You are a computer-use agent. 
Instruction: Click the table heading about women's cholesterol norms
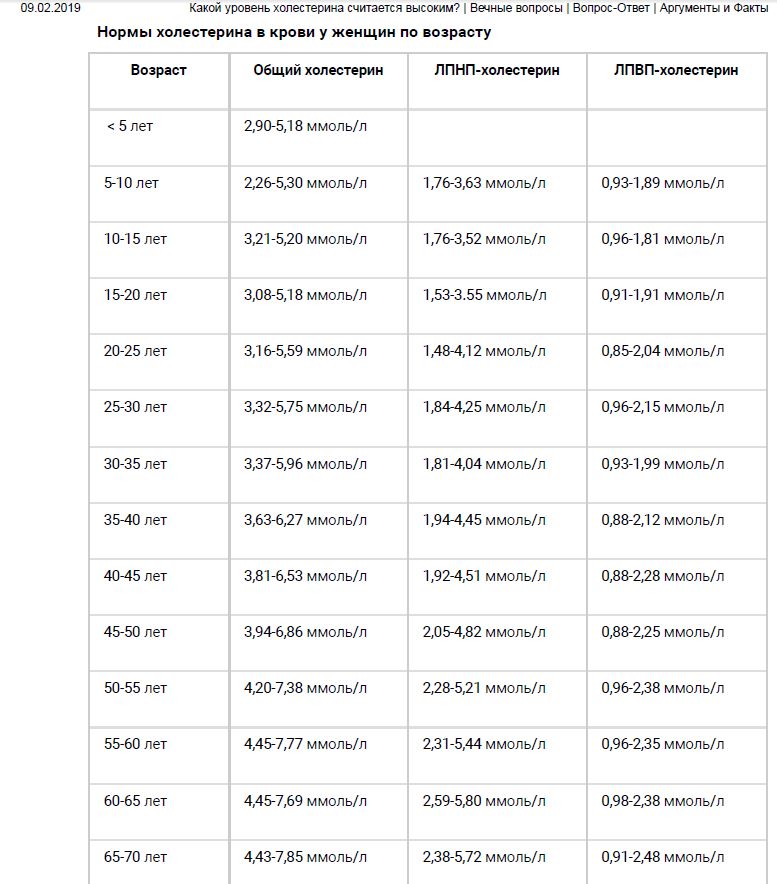[294, 32]
